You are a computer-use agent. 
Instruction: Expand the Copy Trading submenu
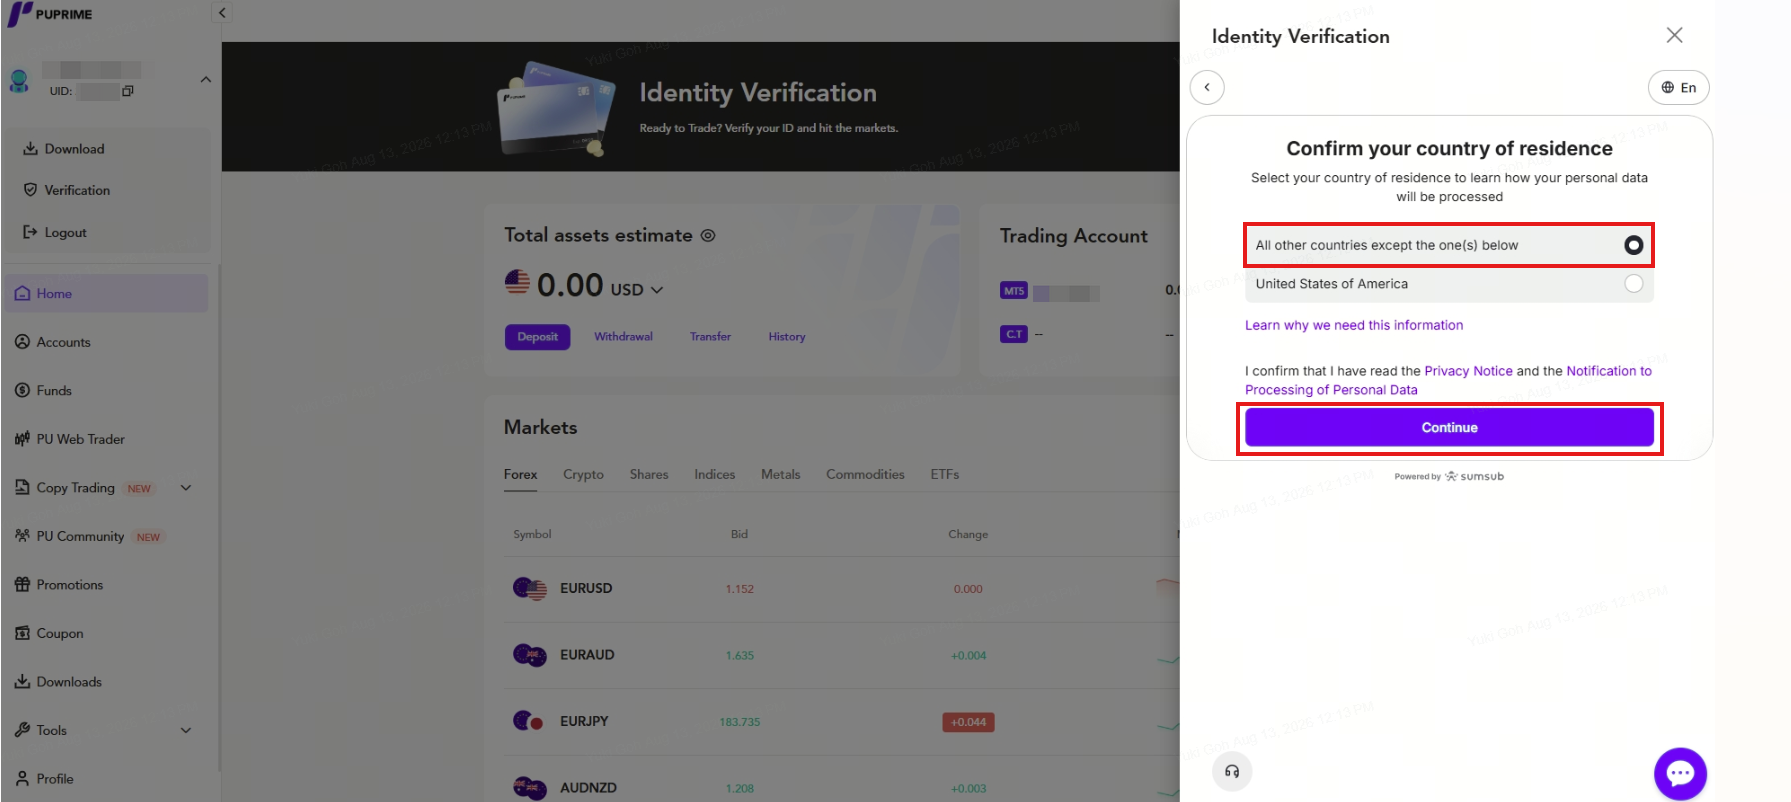click(186, 488)
